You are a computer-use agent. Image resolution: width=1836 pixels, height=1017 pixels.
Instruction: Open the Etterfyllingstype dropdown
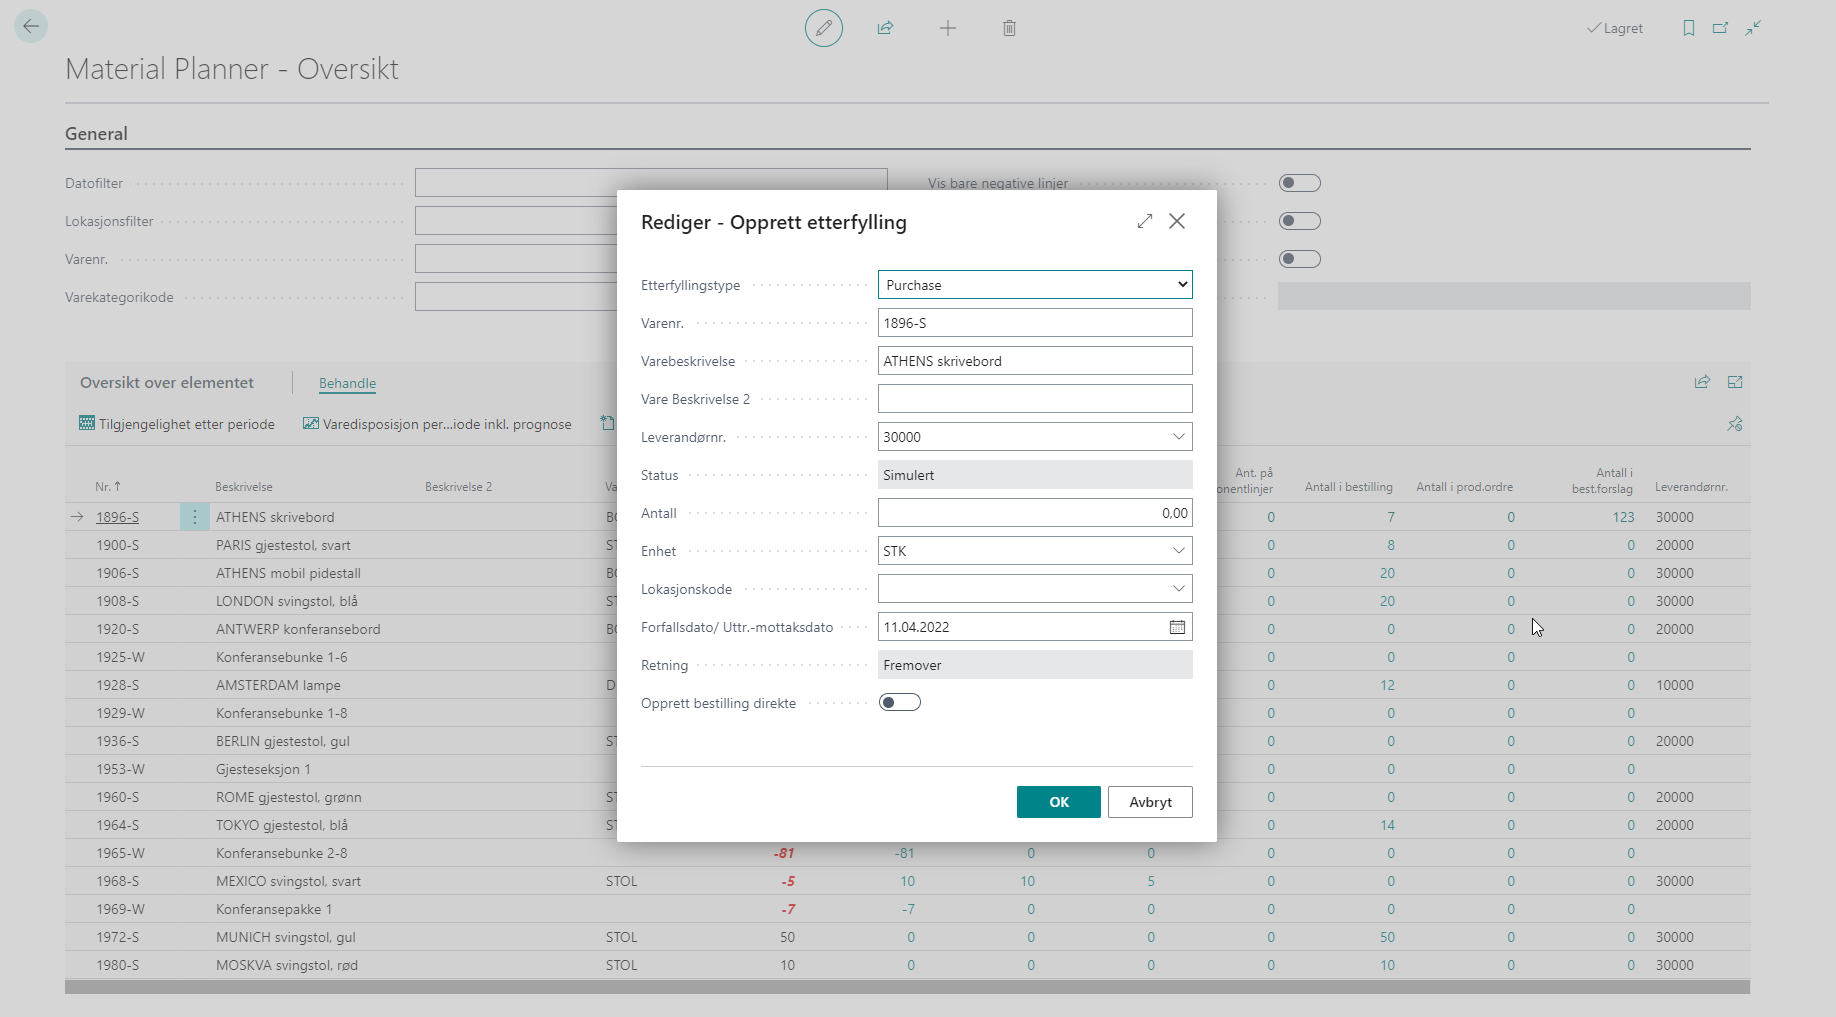[x=1034, y=285]
